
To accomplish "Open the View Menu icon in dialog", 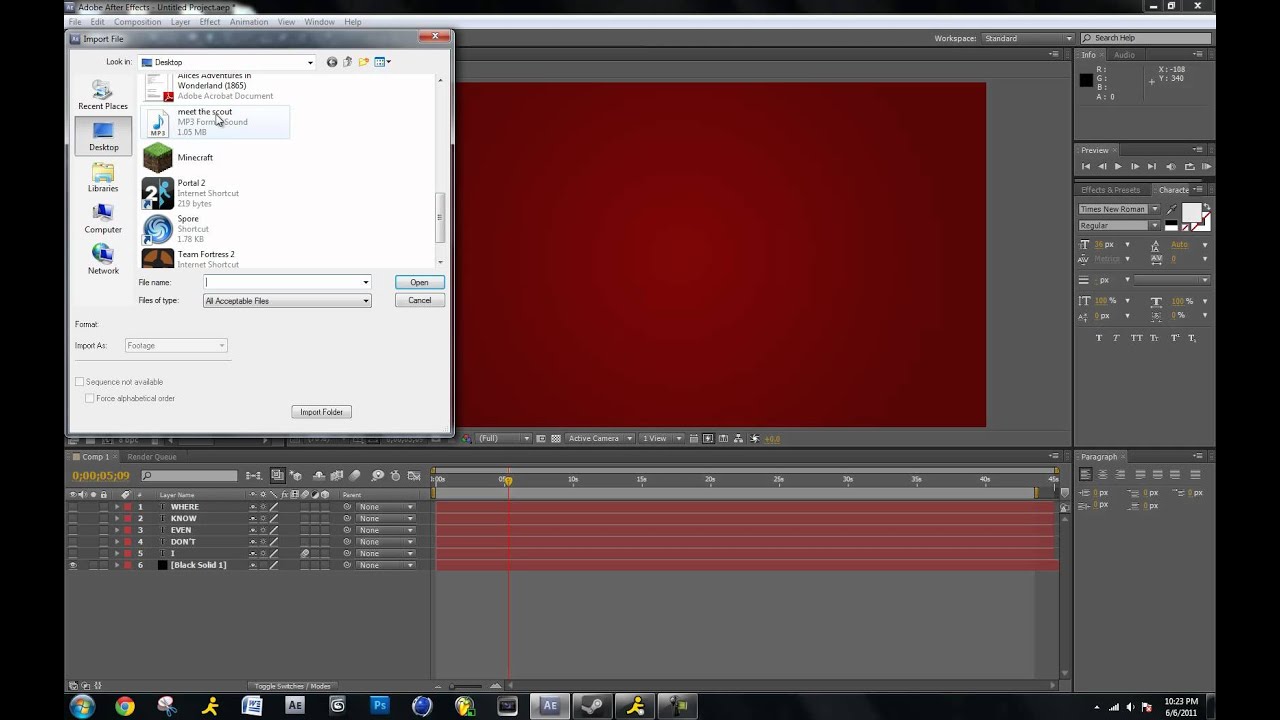I will tap(382, 62).
